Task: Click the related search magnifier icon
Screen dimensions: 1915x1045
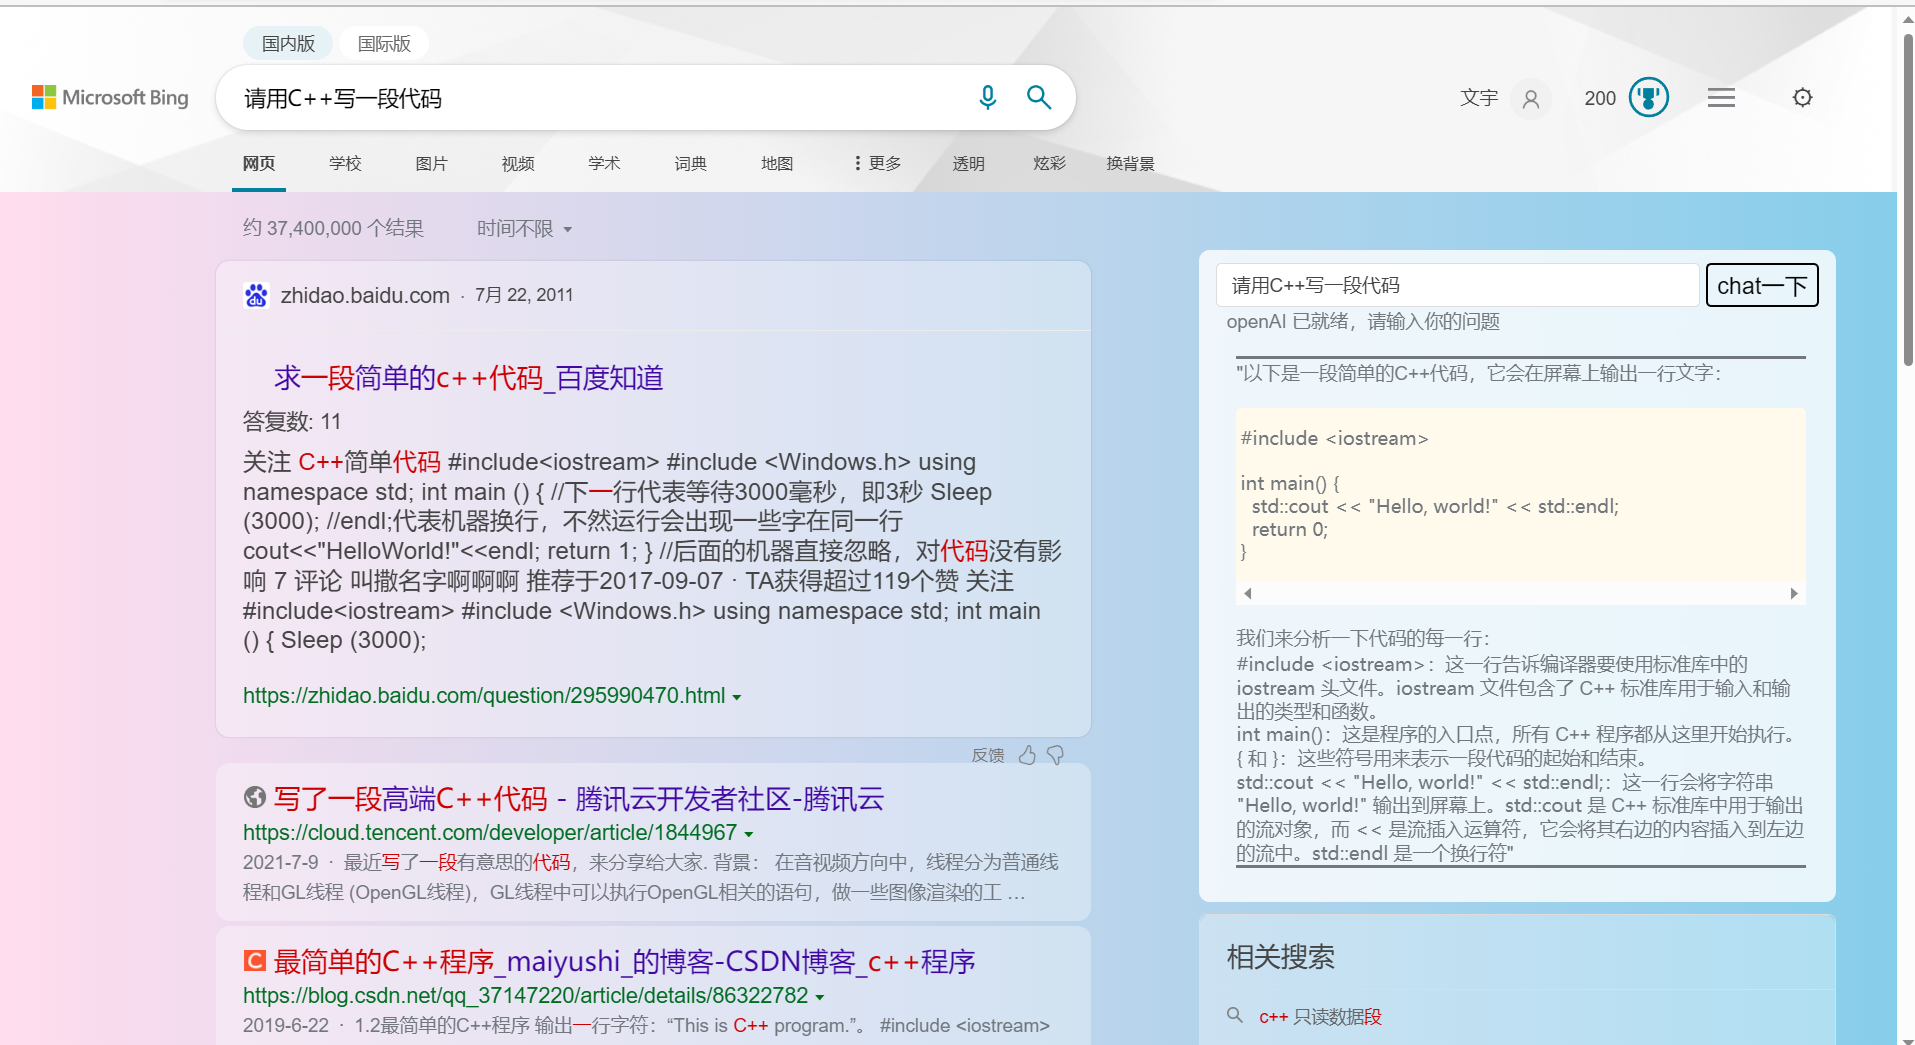Action: pyautogui.click(x=1235, y=1015)
